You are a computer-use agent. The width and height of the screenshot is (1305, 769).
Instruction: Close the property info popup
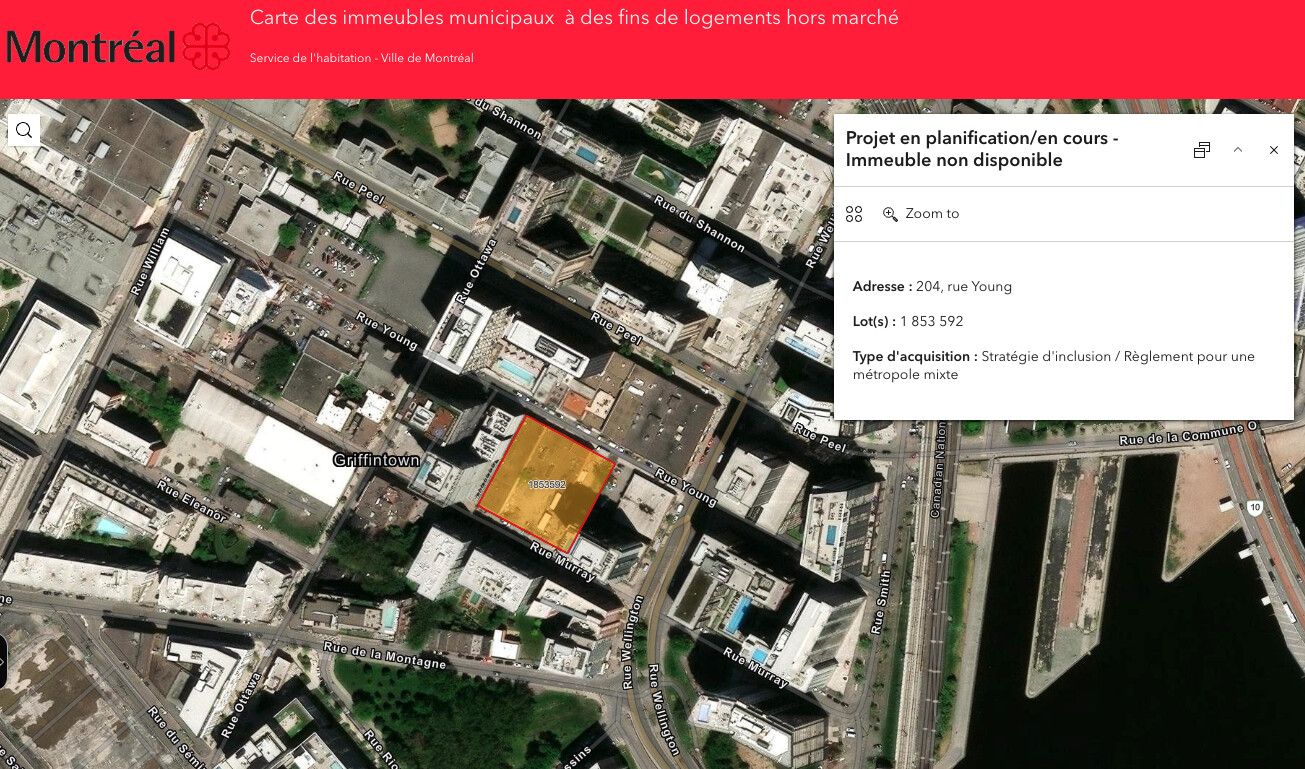click(x=1274, y=150)
